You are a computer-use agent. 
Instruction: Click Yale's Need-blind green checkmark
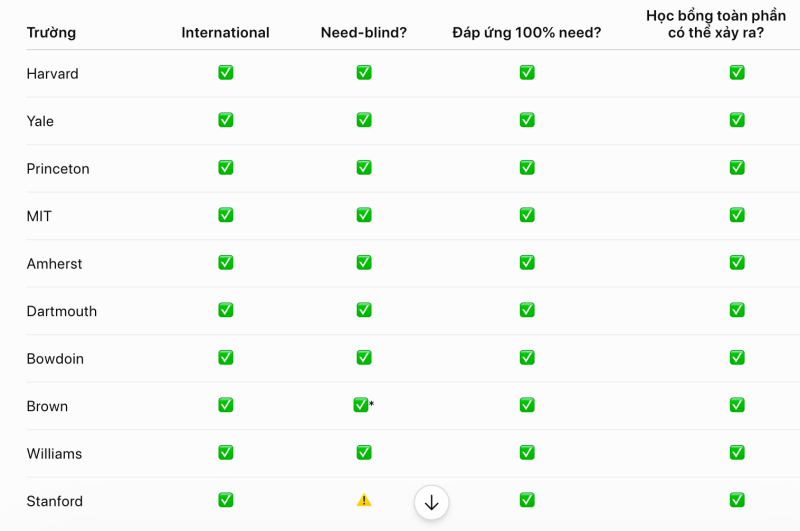[x=364, y=120]
